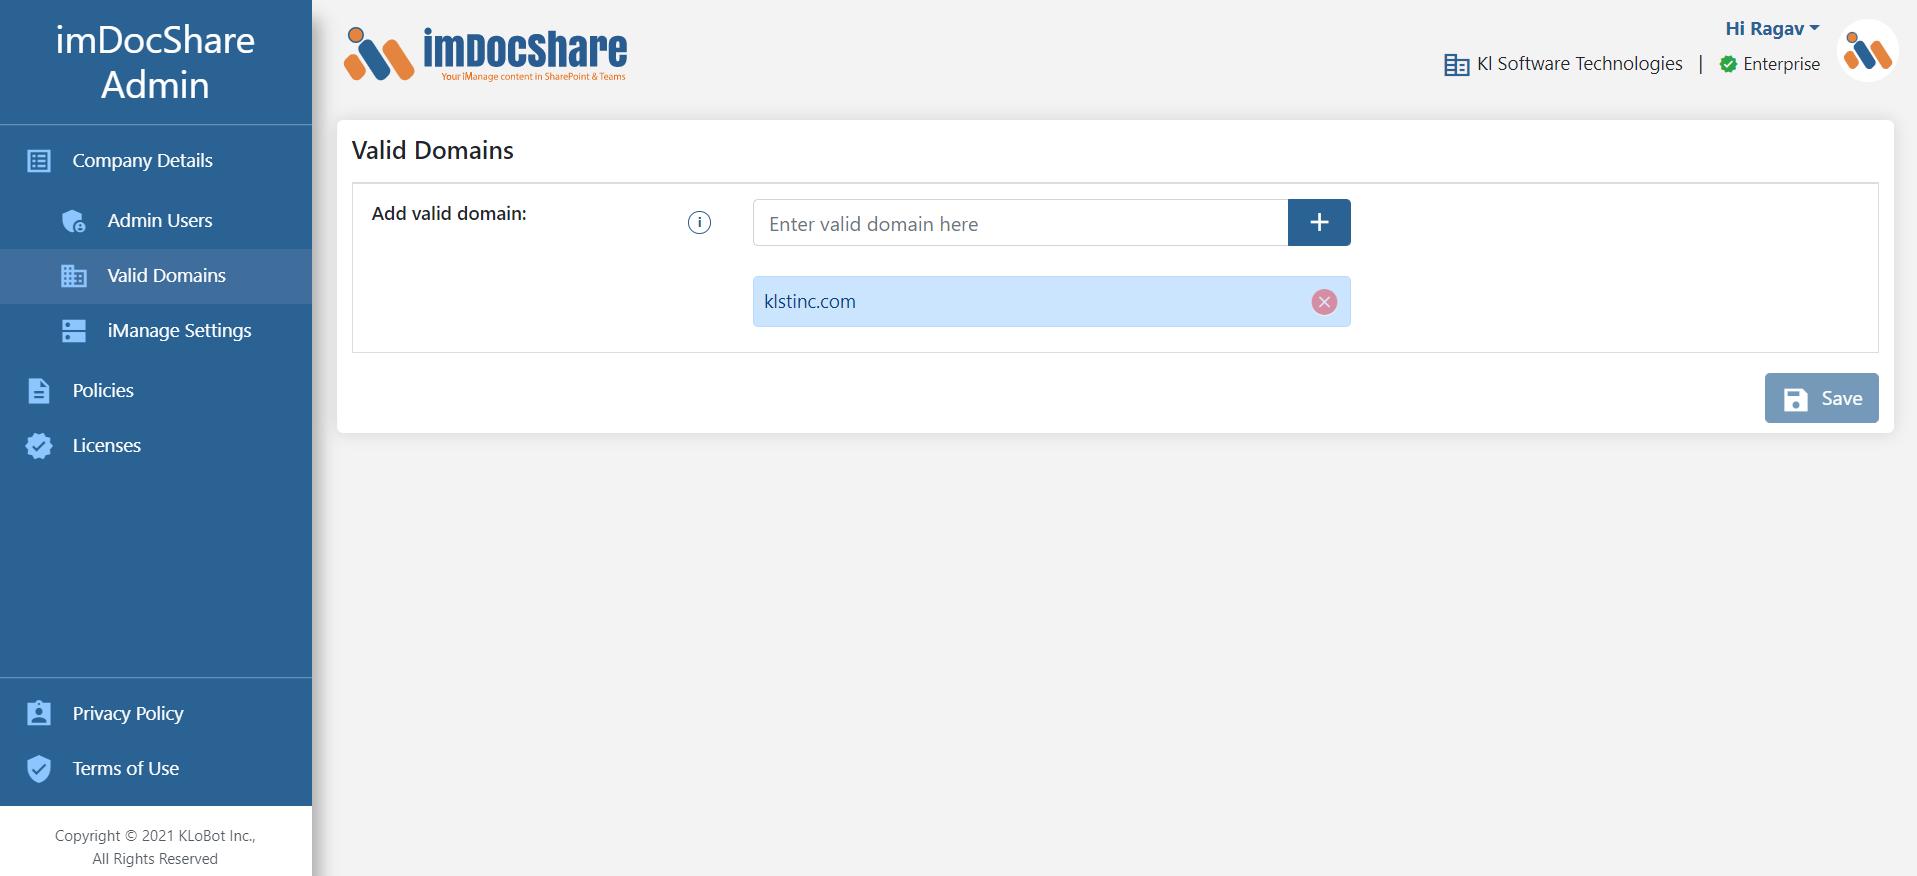
Task: Click the floppy disk icon in Save
Action: click(1796, 399)
